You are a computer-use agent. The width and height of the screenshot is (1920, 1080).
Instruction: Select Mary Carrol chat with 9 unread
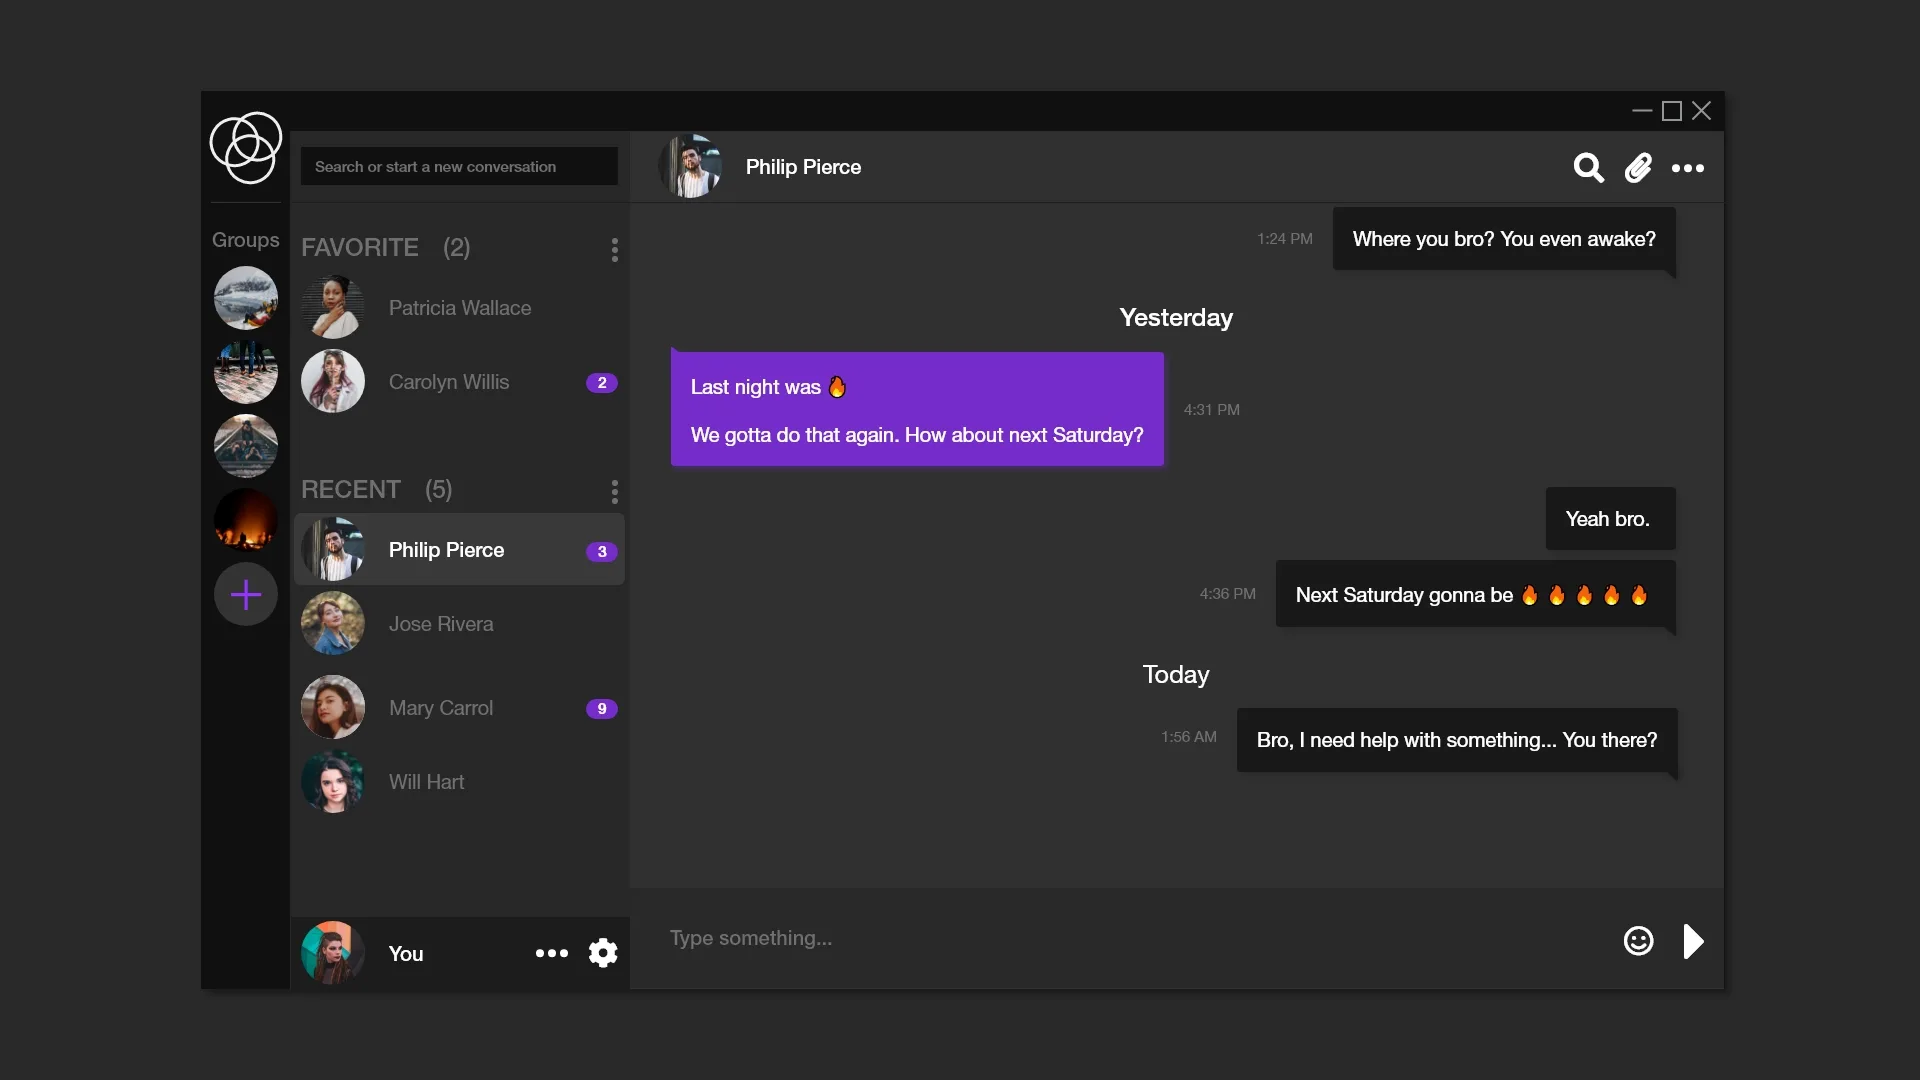click(x=460, y=708)
